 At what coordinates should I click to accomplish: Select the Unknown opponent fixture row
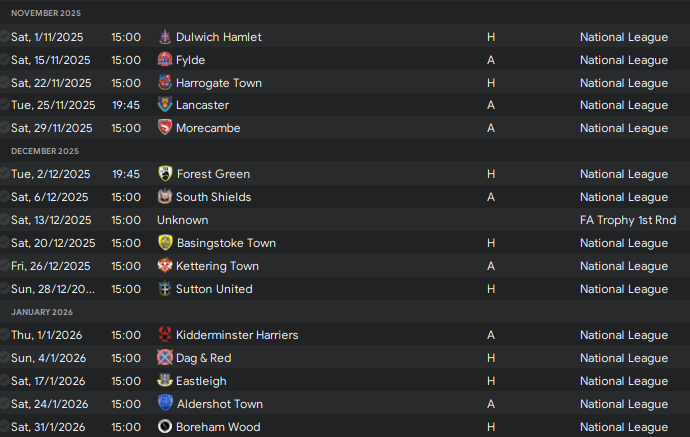tap(345, 220)
